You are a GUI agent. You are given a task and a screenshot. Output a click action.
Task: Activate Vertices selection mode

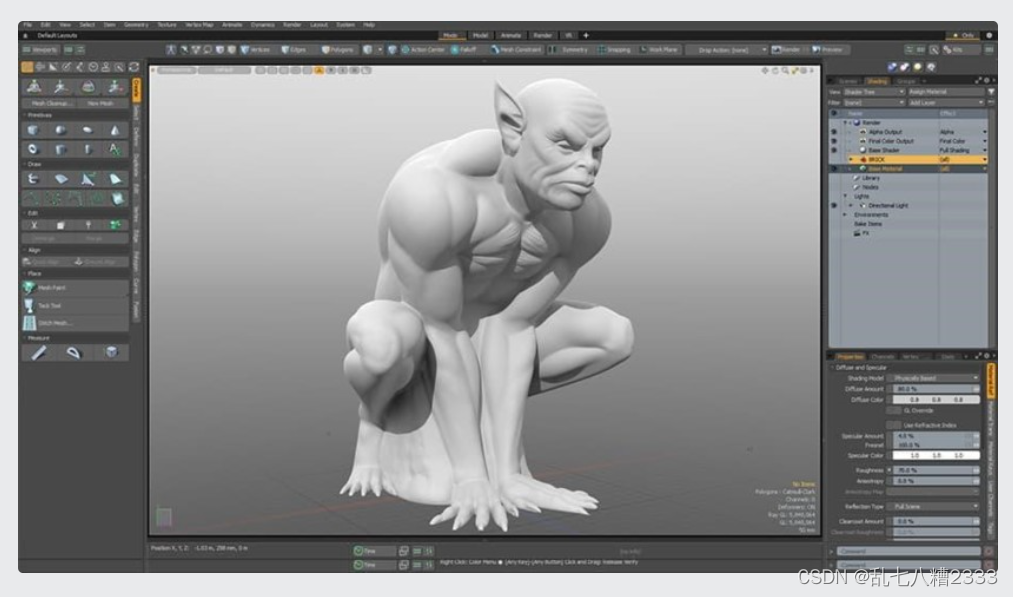tap(254, 49)
